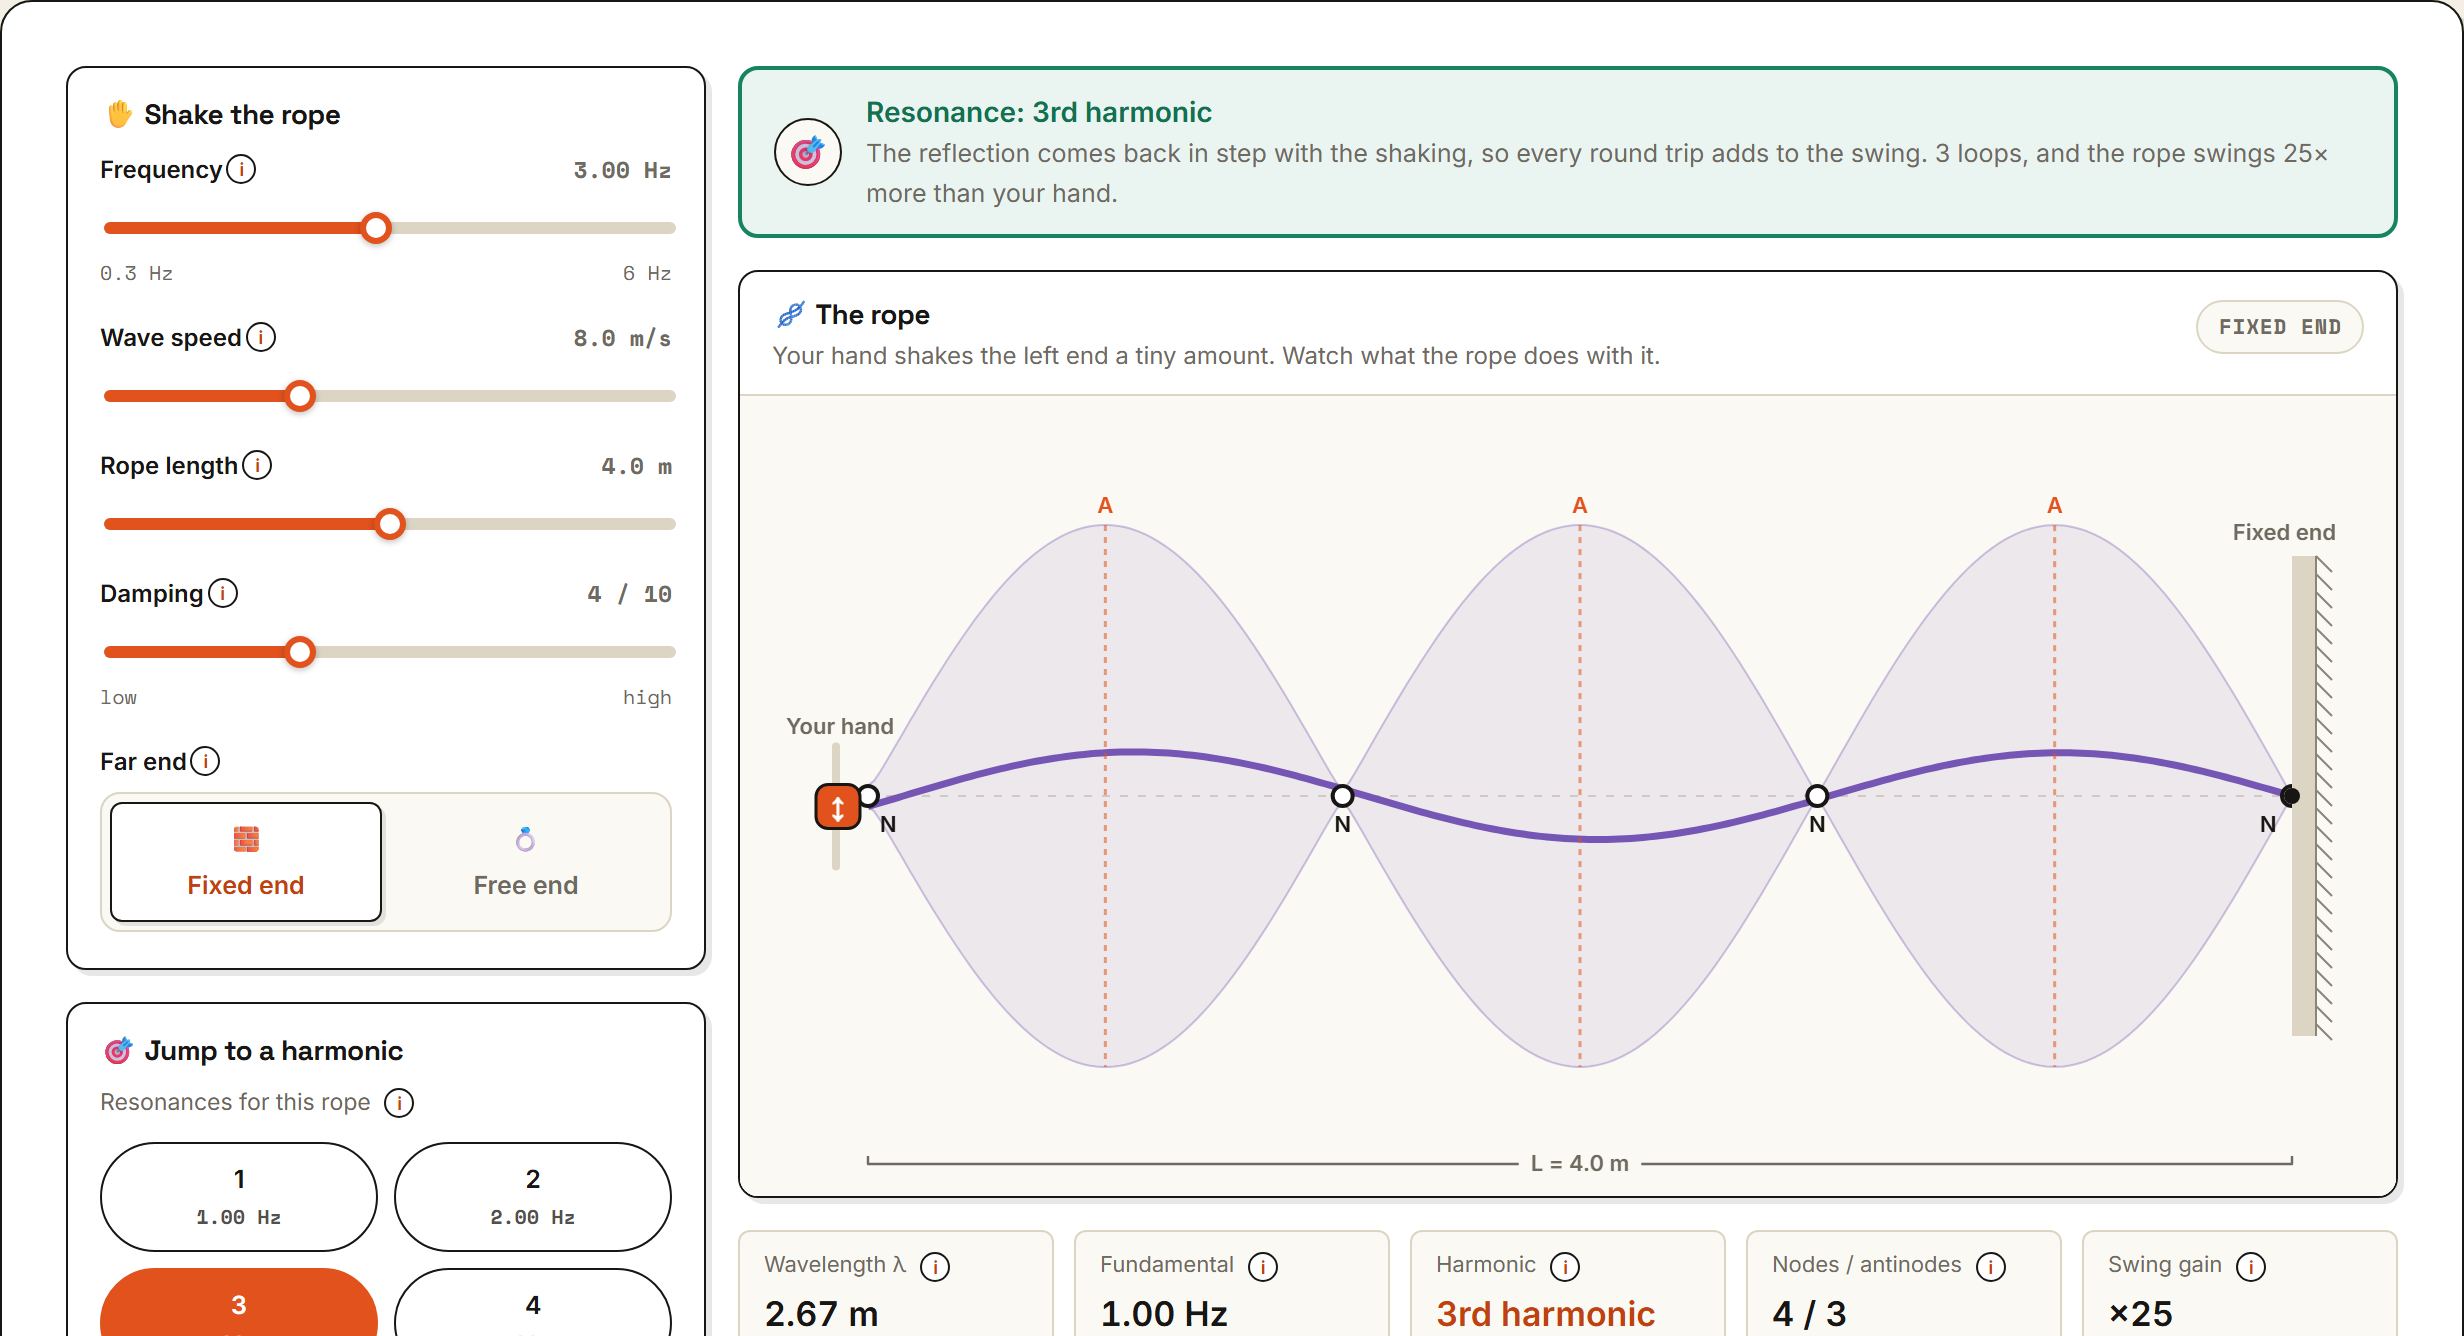Click the Frequency slider handle
The height and width of the screenshot is (1336, 2464).
pos(376,228)
